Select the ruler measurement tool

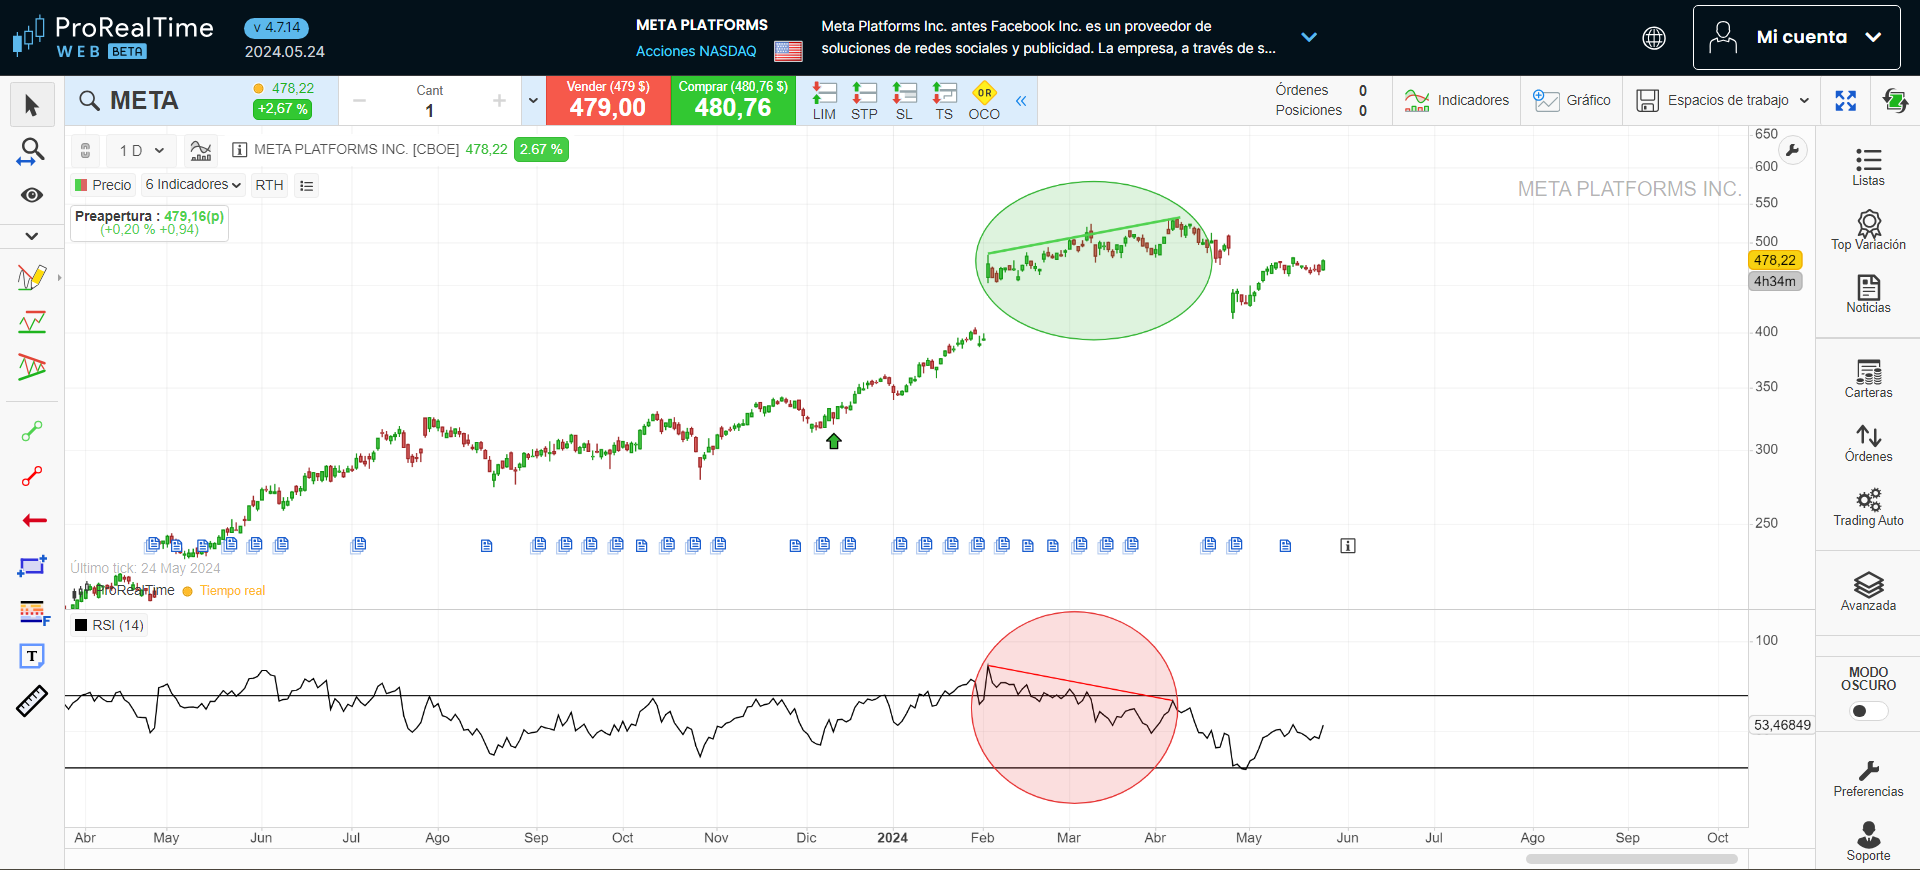tap(32, 701)
